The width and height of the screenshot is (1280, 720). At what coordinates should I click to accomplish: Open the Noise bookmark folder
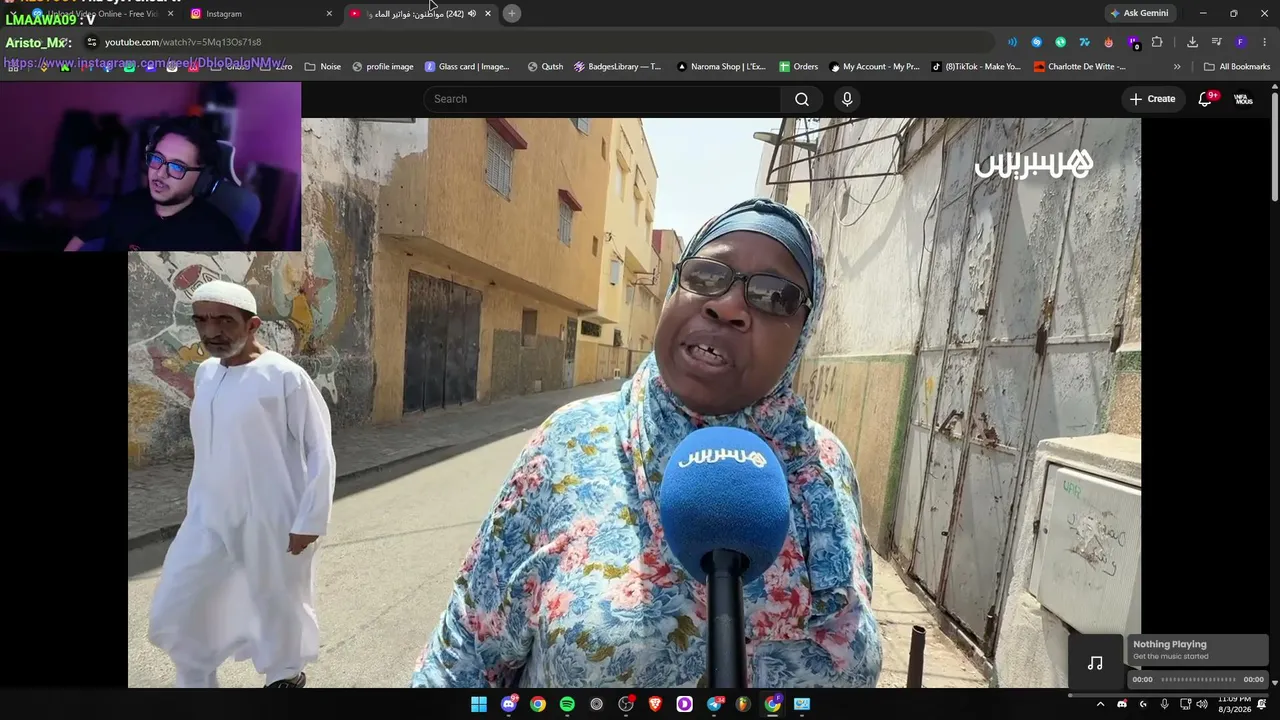coord(323,67)
